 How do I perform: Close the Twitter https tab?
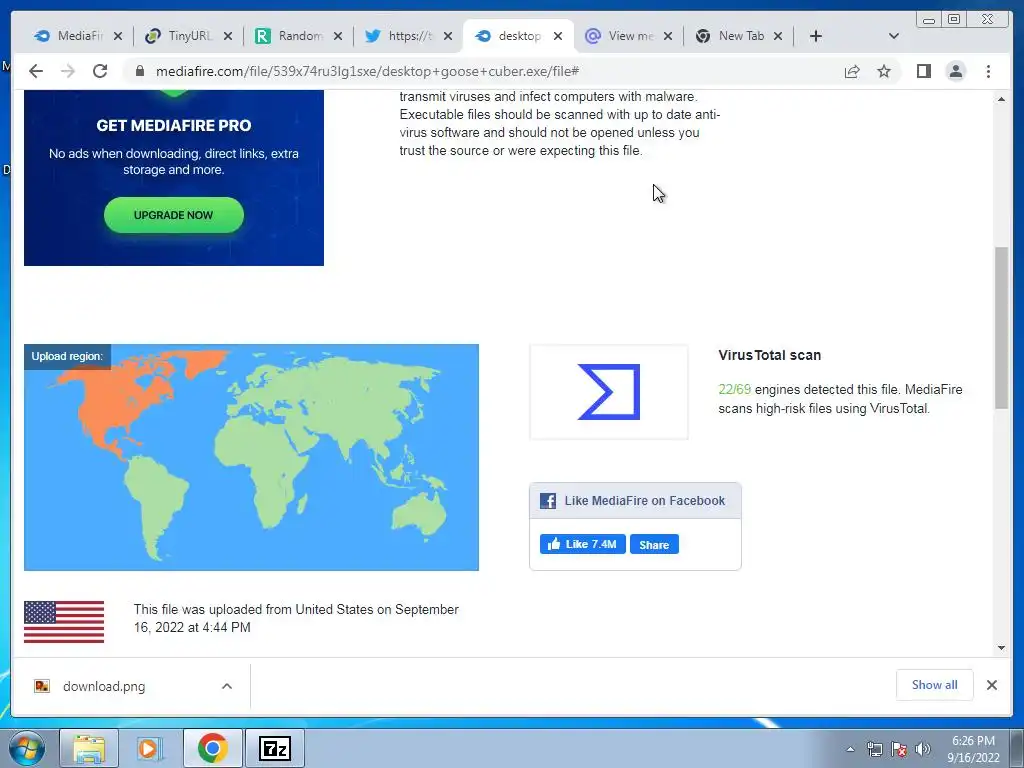click(x=448, y=36)
